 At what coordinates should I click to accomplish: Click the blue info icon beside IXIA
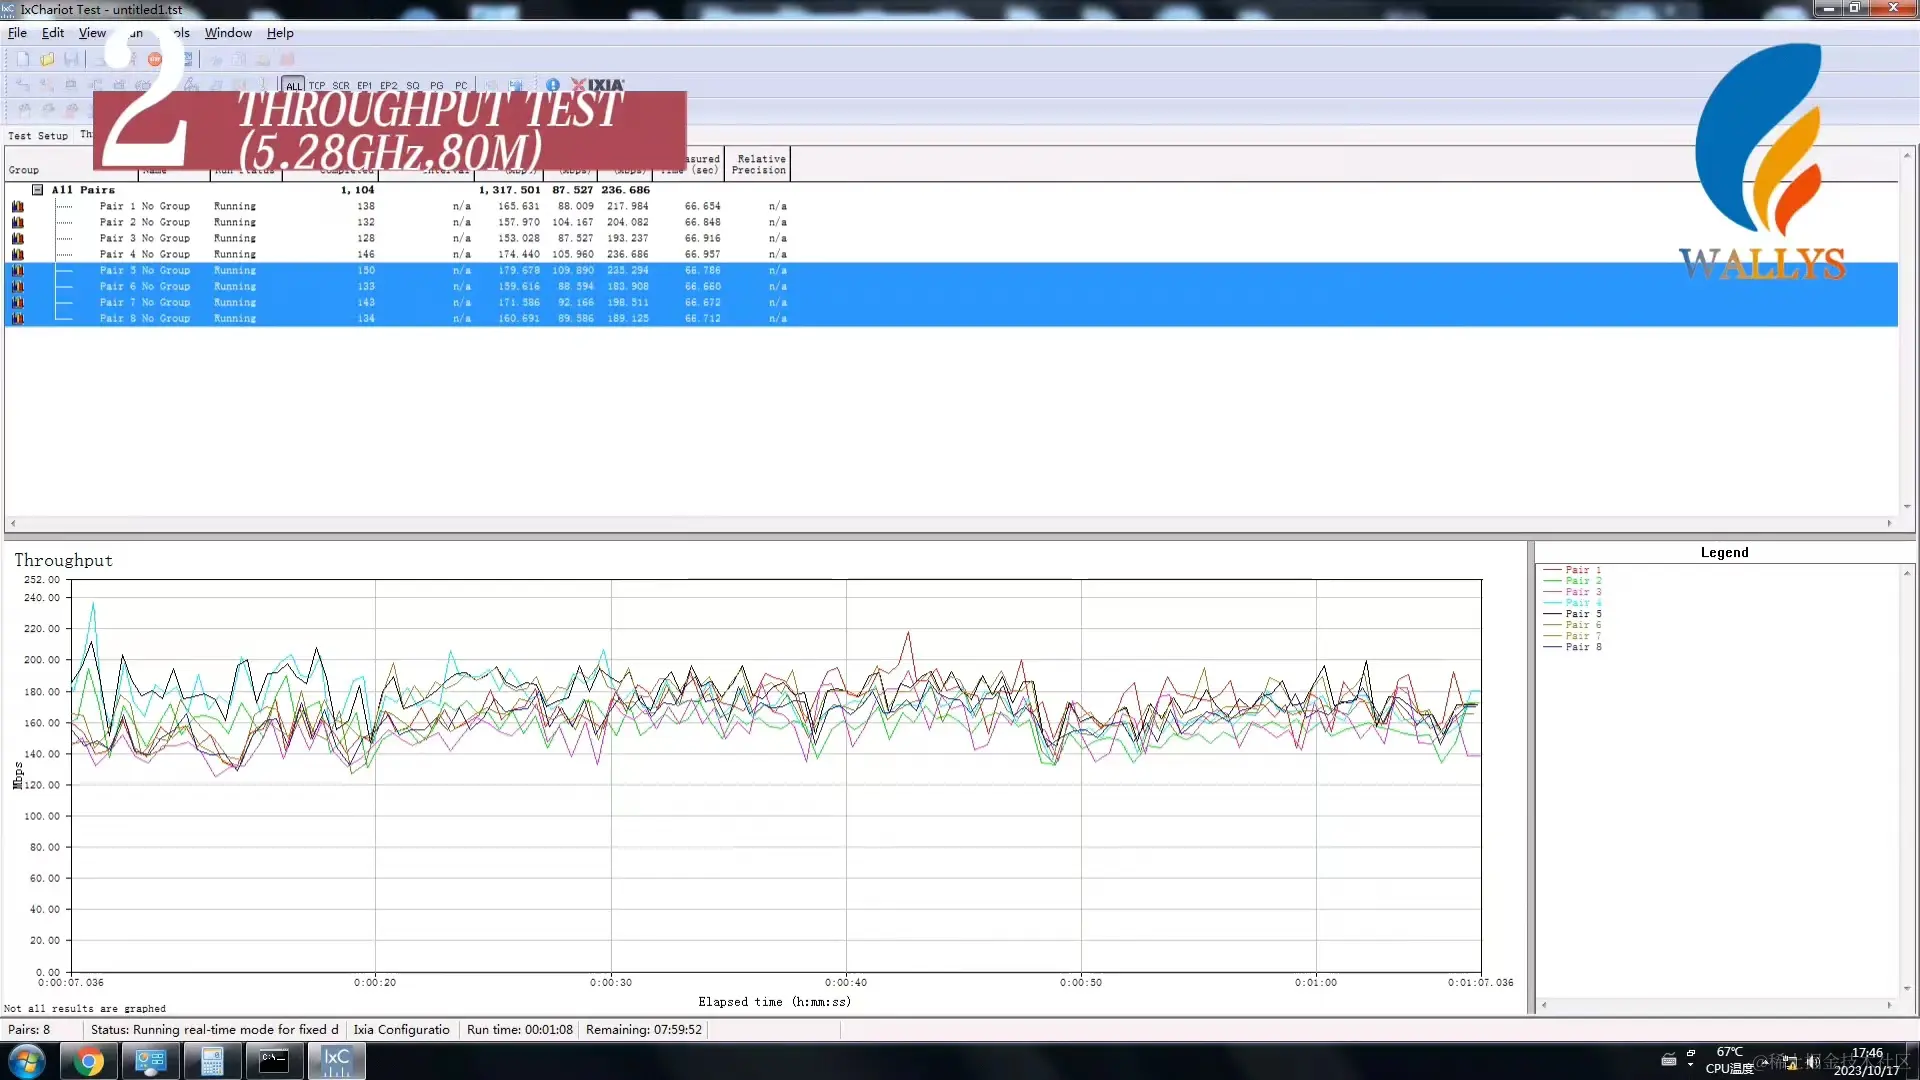pyautogui.click(x=553, y=85)
